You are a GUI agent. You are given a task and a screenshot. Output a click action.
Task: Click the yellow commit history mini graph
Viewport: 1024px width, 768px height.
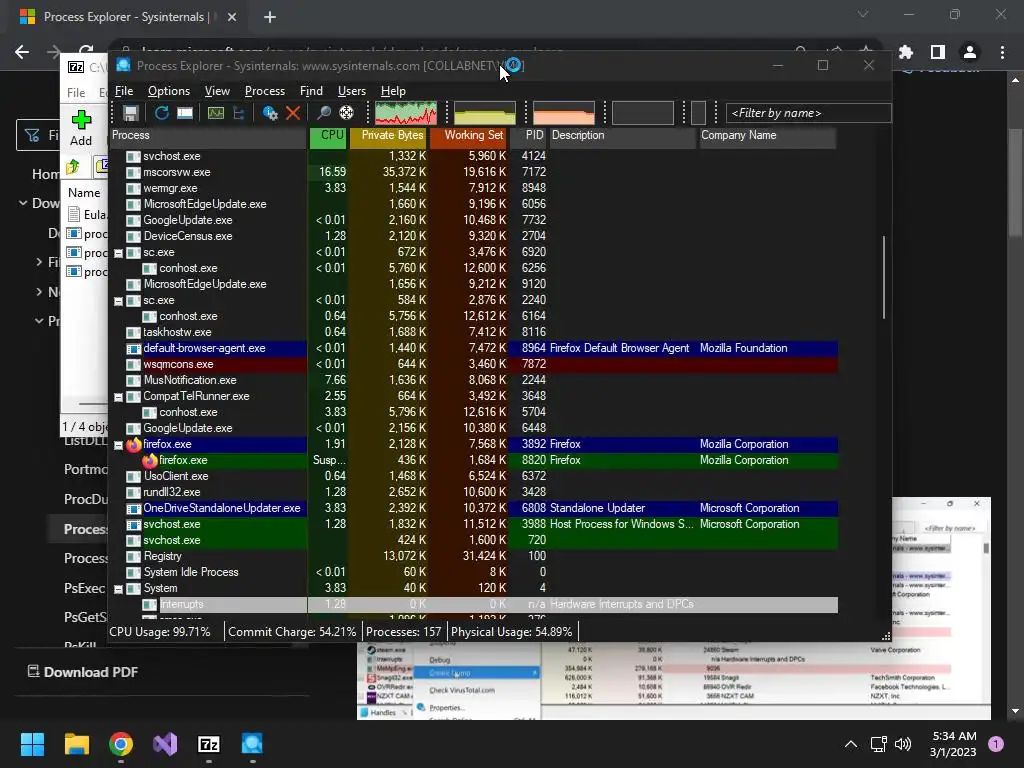pyautogui.click(x=485, y=113)
